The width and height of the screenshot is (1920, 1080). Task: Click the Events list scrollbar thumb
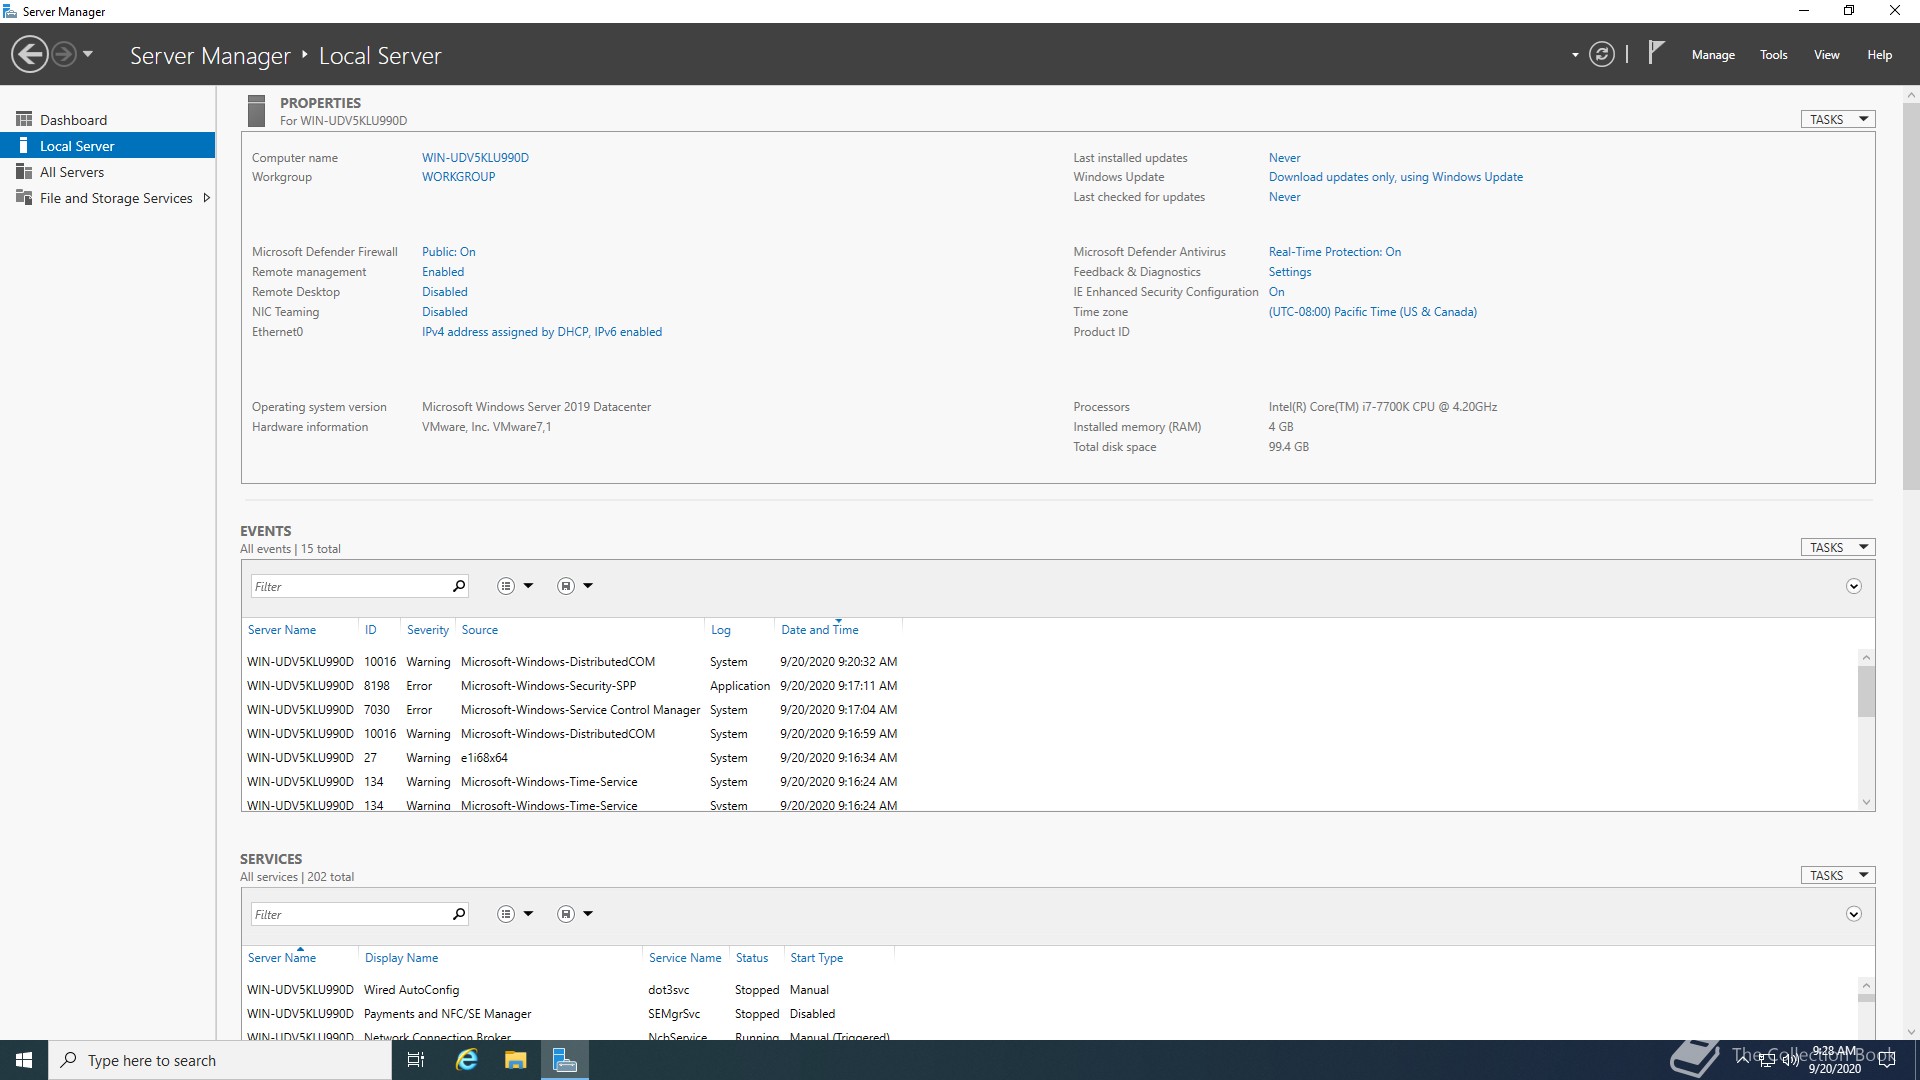point(1866,692)
